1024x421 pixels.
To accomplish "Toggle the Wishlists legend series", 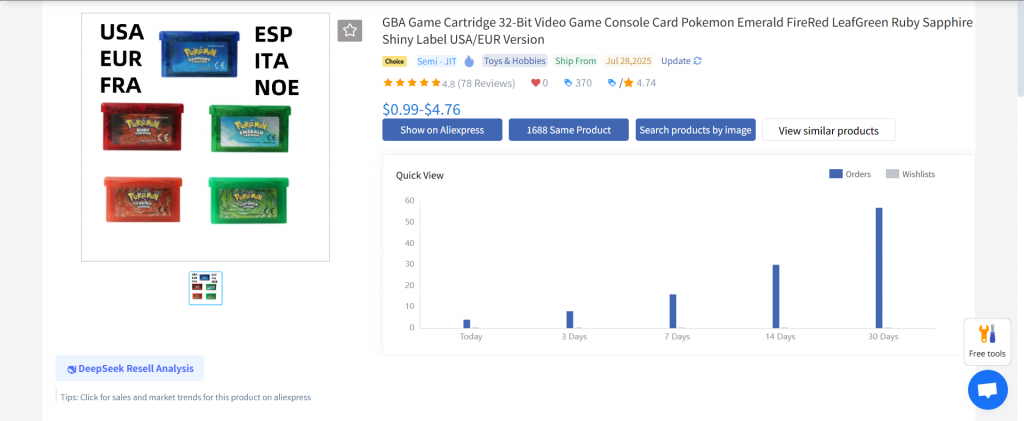I will [x=910, y=174].
